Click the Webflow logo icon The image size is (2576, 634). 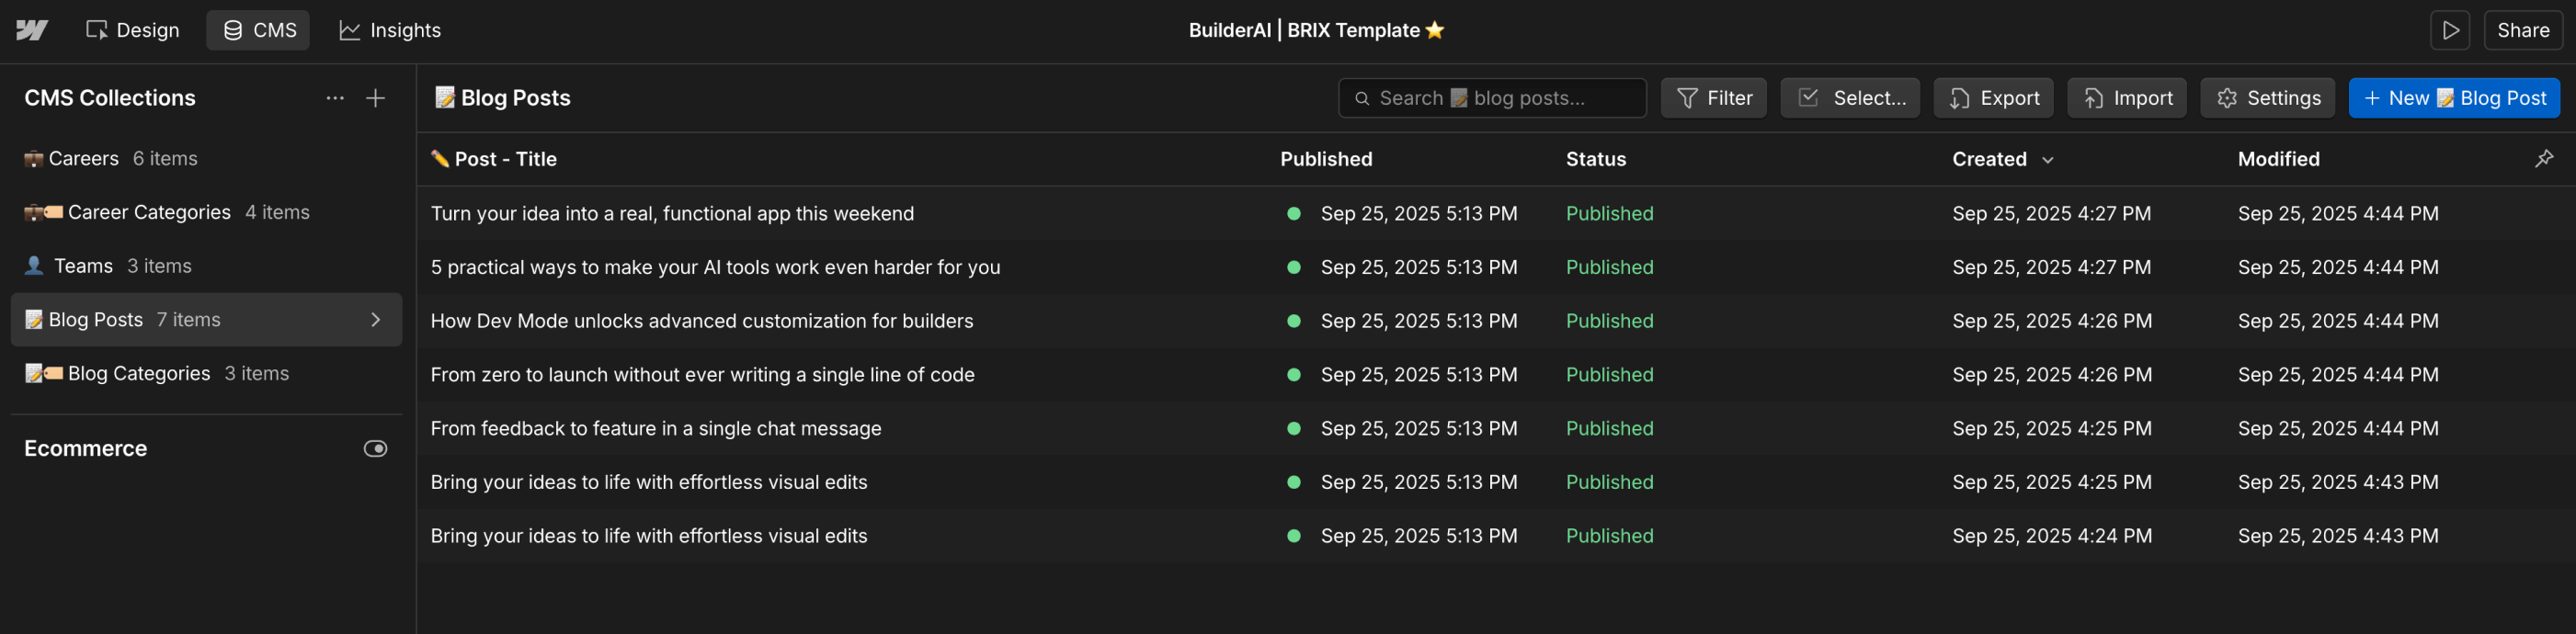point(32,30)
